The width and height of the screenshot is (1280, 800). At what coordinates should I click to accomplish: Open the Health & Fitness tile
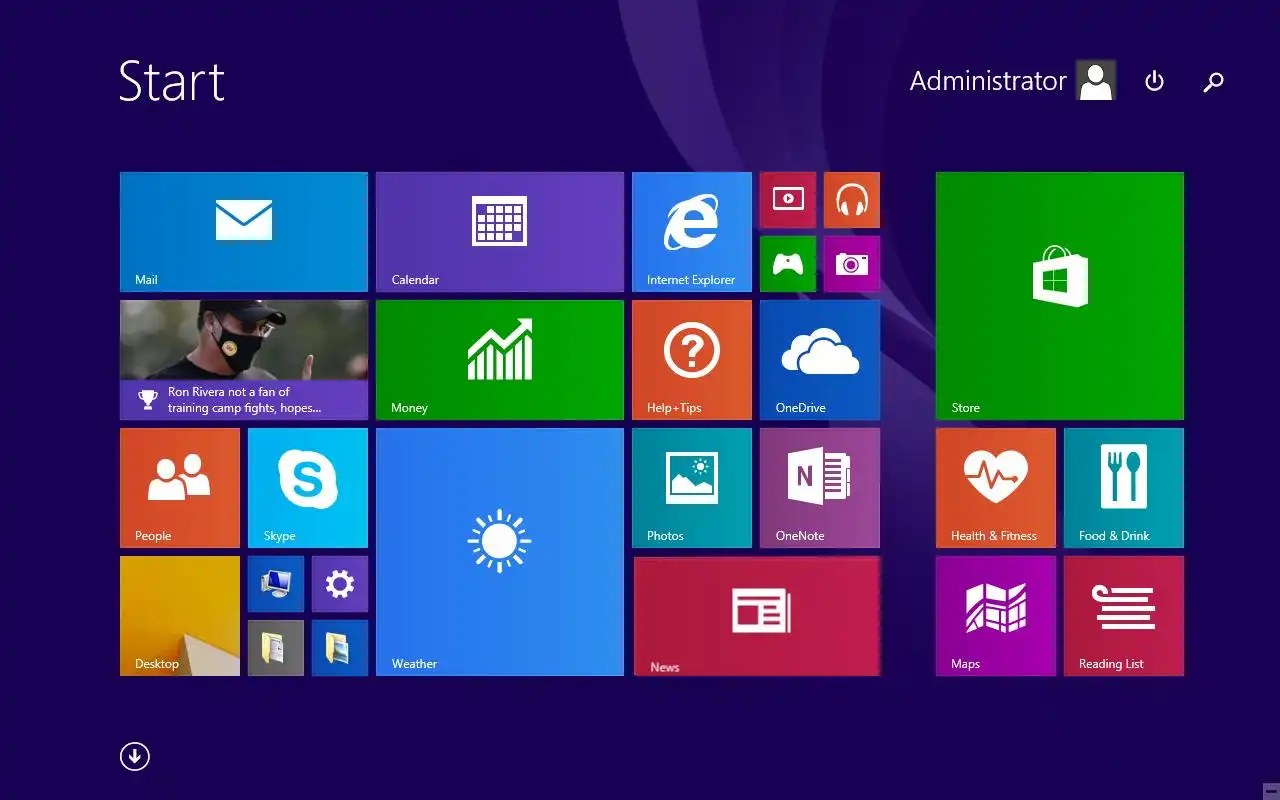click(x=996, y=488)
